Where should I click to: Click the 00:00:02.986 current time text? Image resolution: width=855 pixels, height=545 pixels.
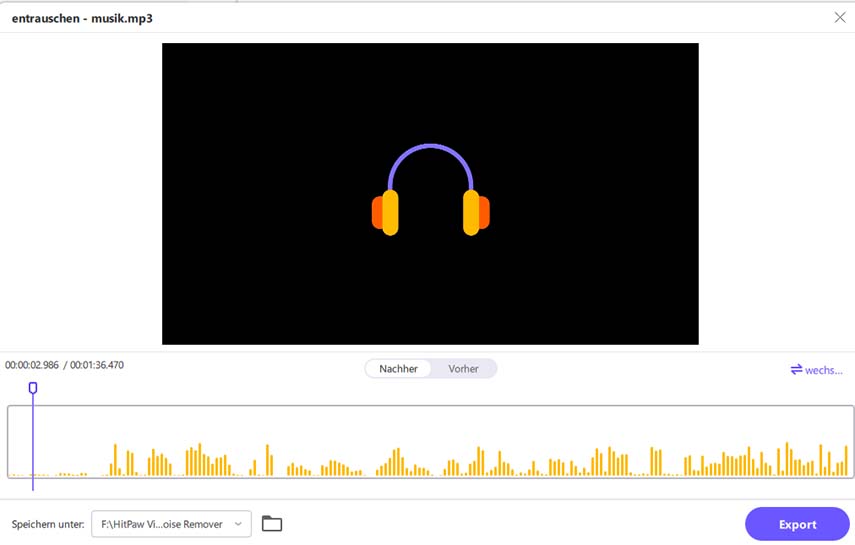click(32, 365)
